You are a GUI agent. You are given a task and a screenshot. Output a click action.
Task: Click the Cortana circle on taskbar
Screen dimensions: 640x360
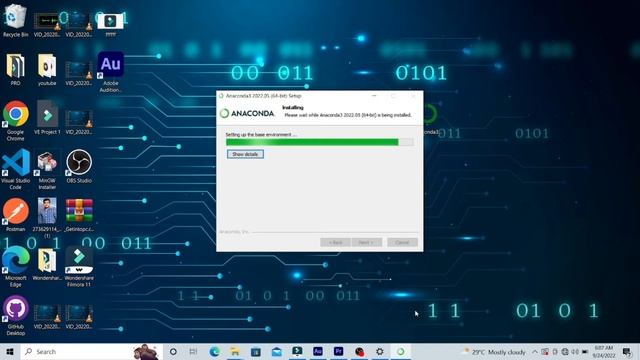(173, 351)
